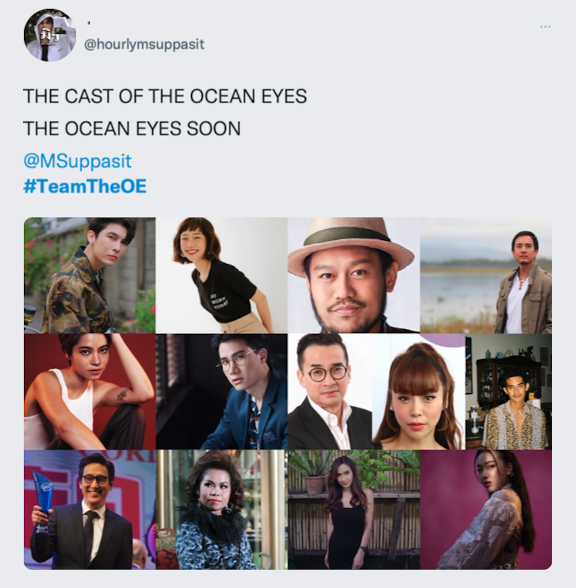View photo of man holding blue trophy
Viewport: 576px width, 588px height.
pyautogui.click(x=90, y=510)
